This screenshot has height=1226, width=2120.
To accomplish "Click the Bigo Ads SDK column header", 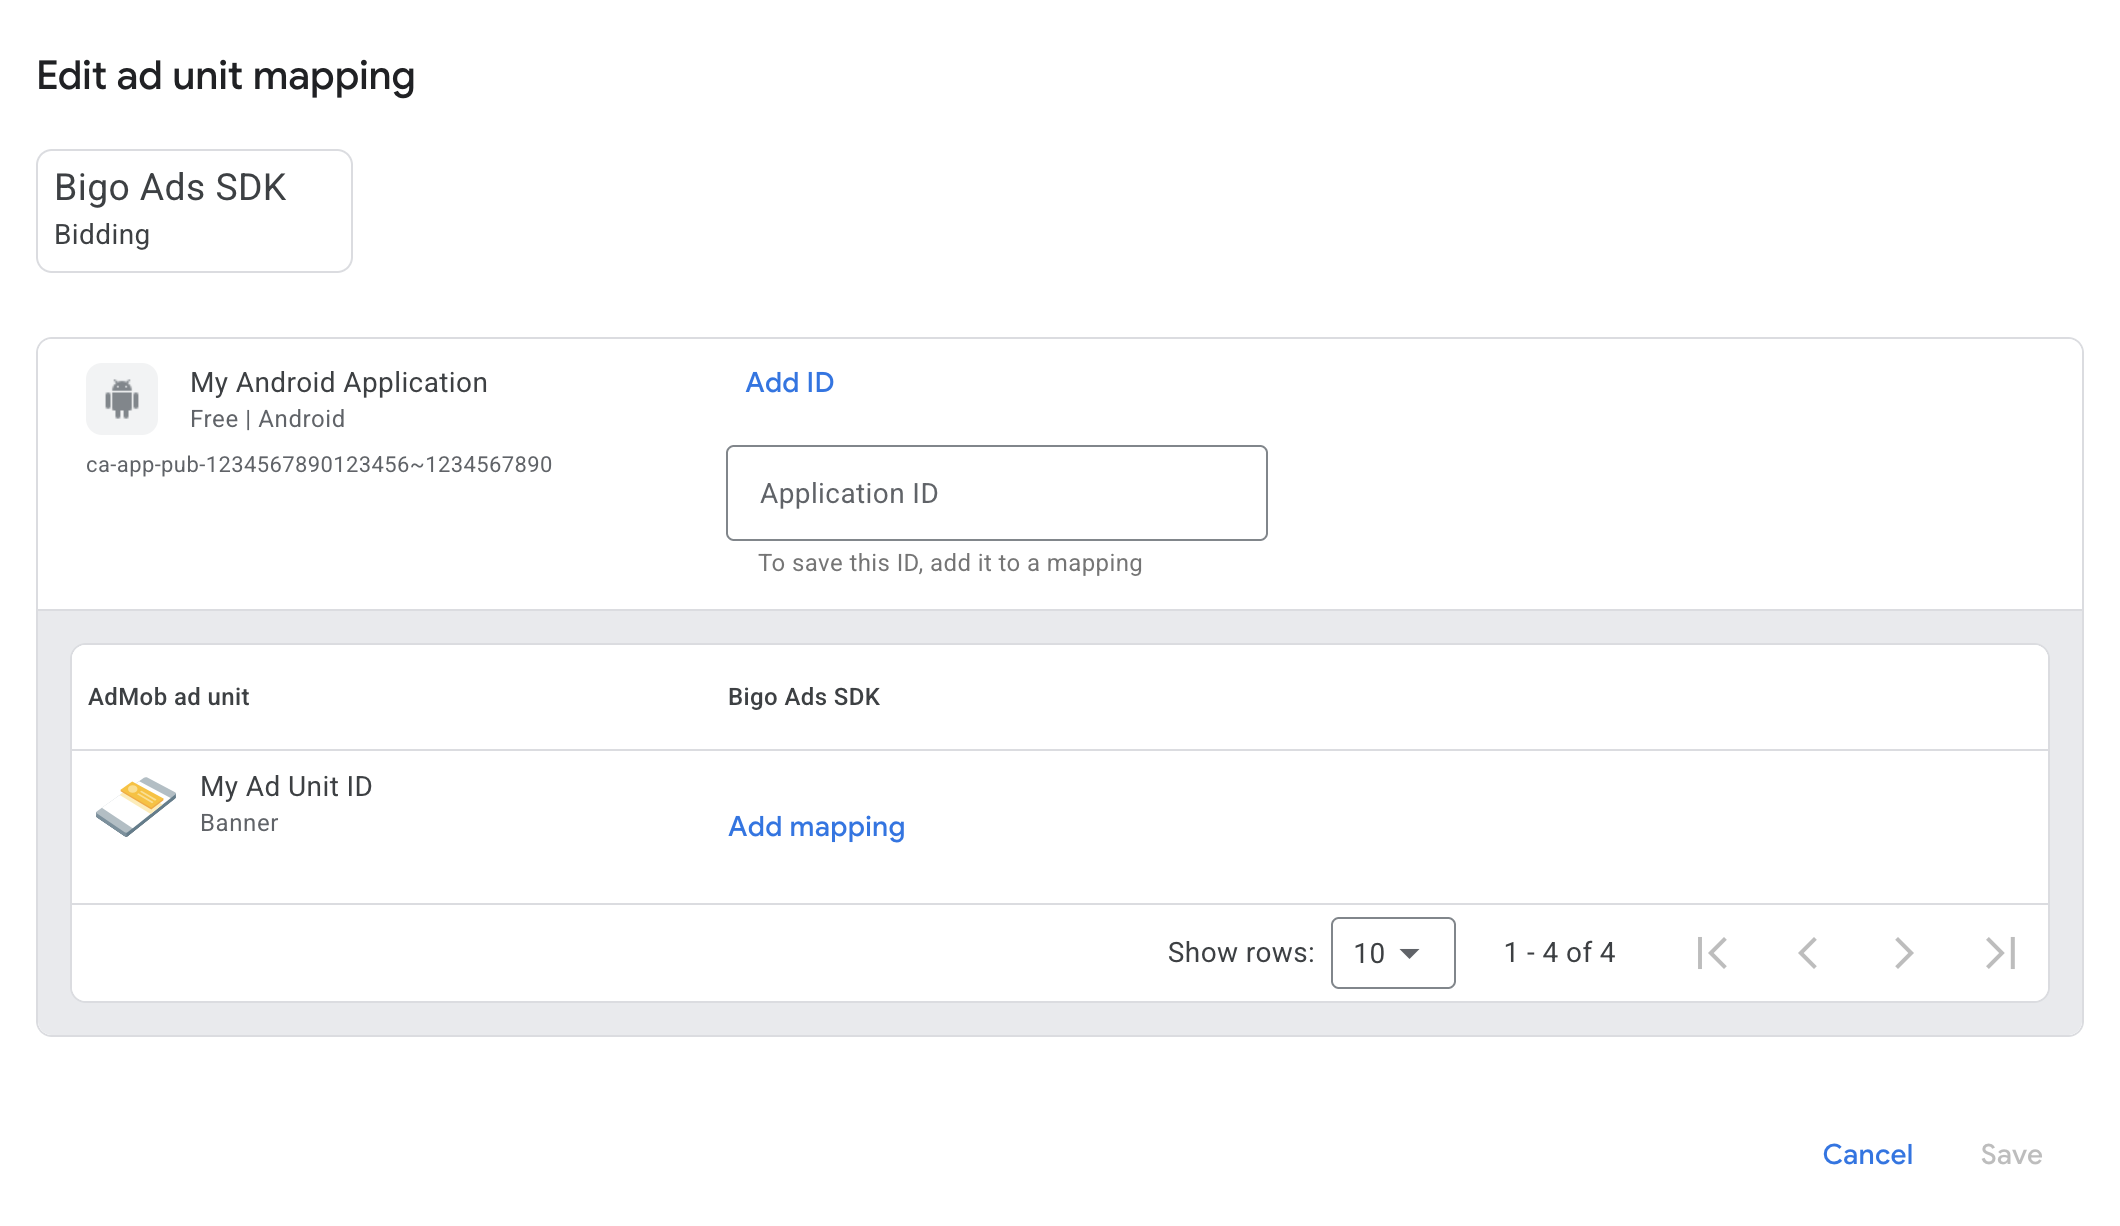I will (x=804, y=697).
